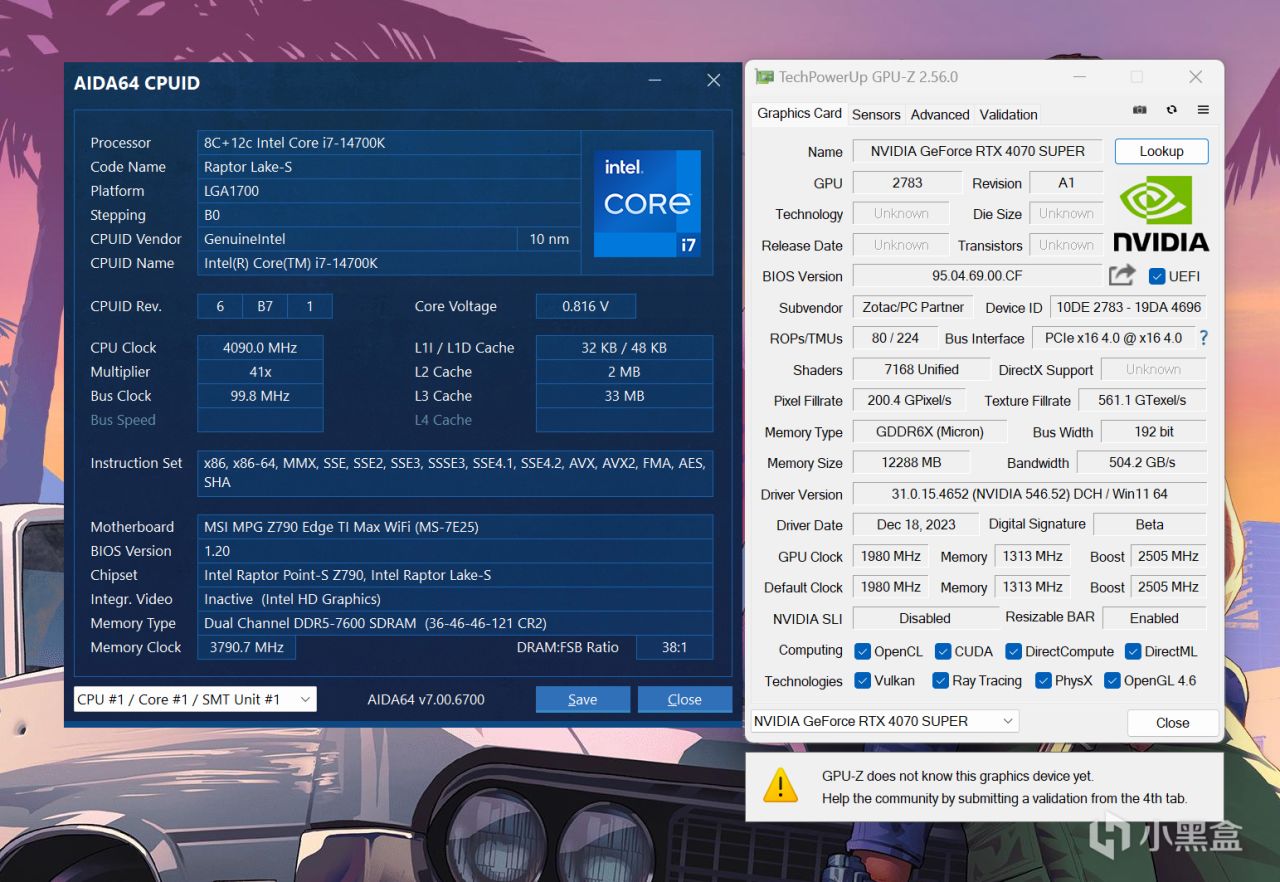Select the Driver Version text field
The image size is (1280, 882).
(1028, 494)
